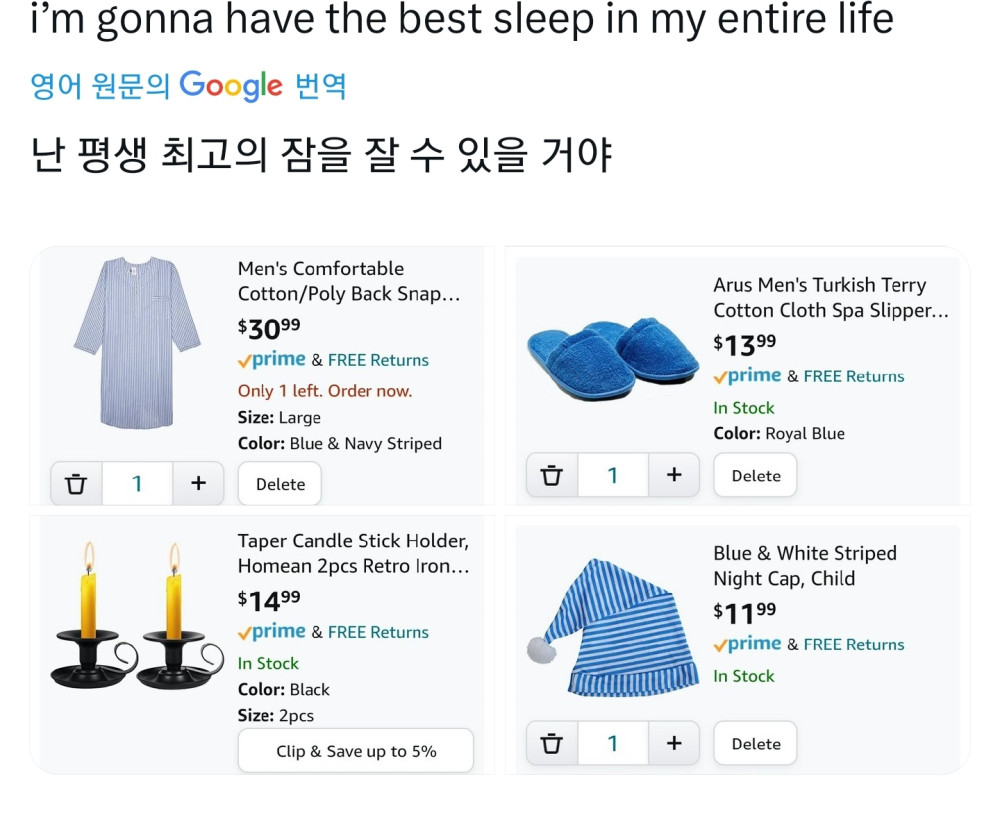Click trash icon for the spa slippers
This screenshot has height=829, width=1000.
(552, 476)
